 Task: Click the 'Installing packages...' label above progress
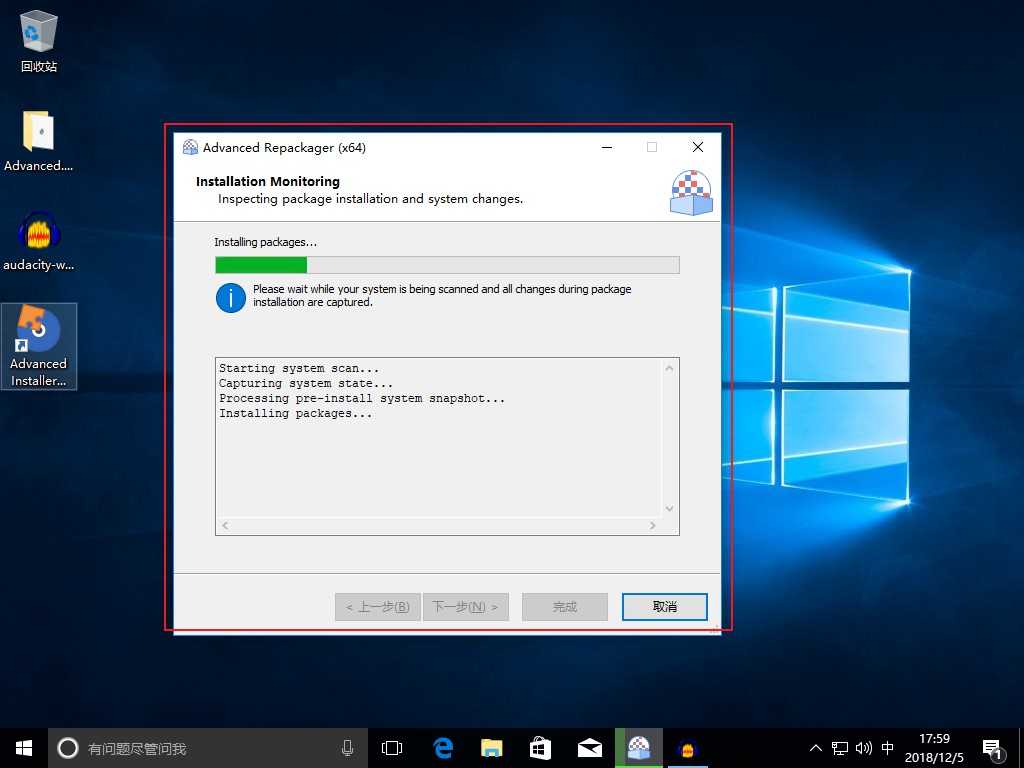[266, 242]
